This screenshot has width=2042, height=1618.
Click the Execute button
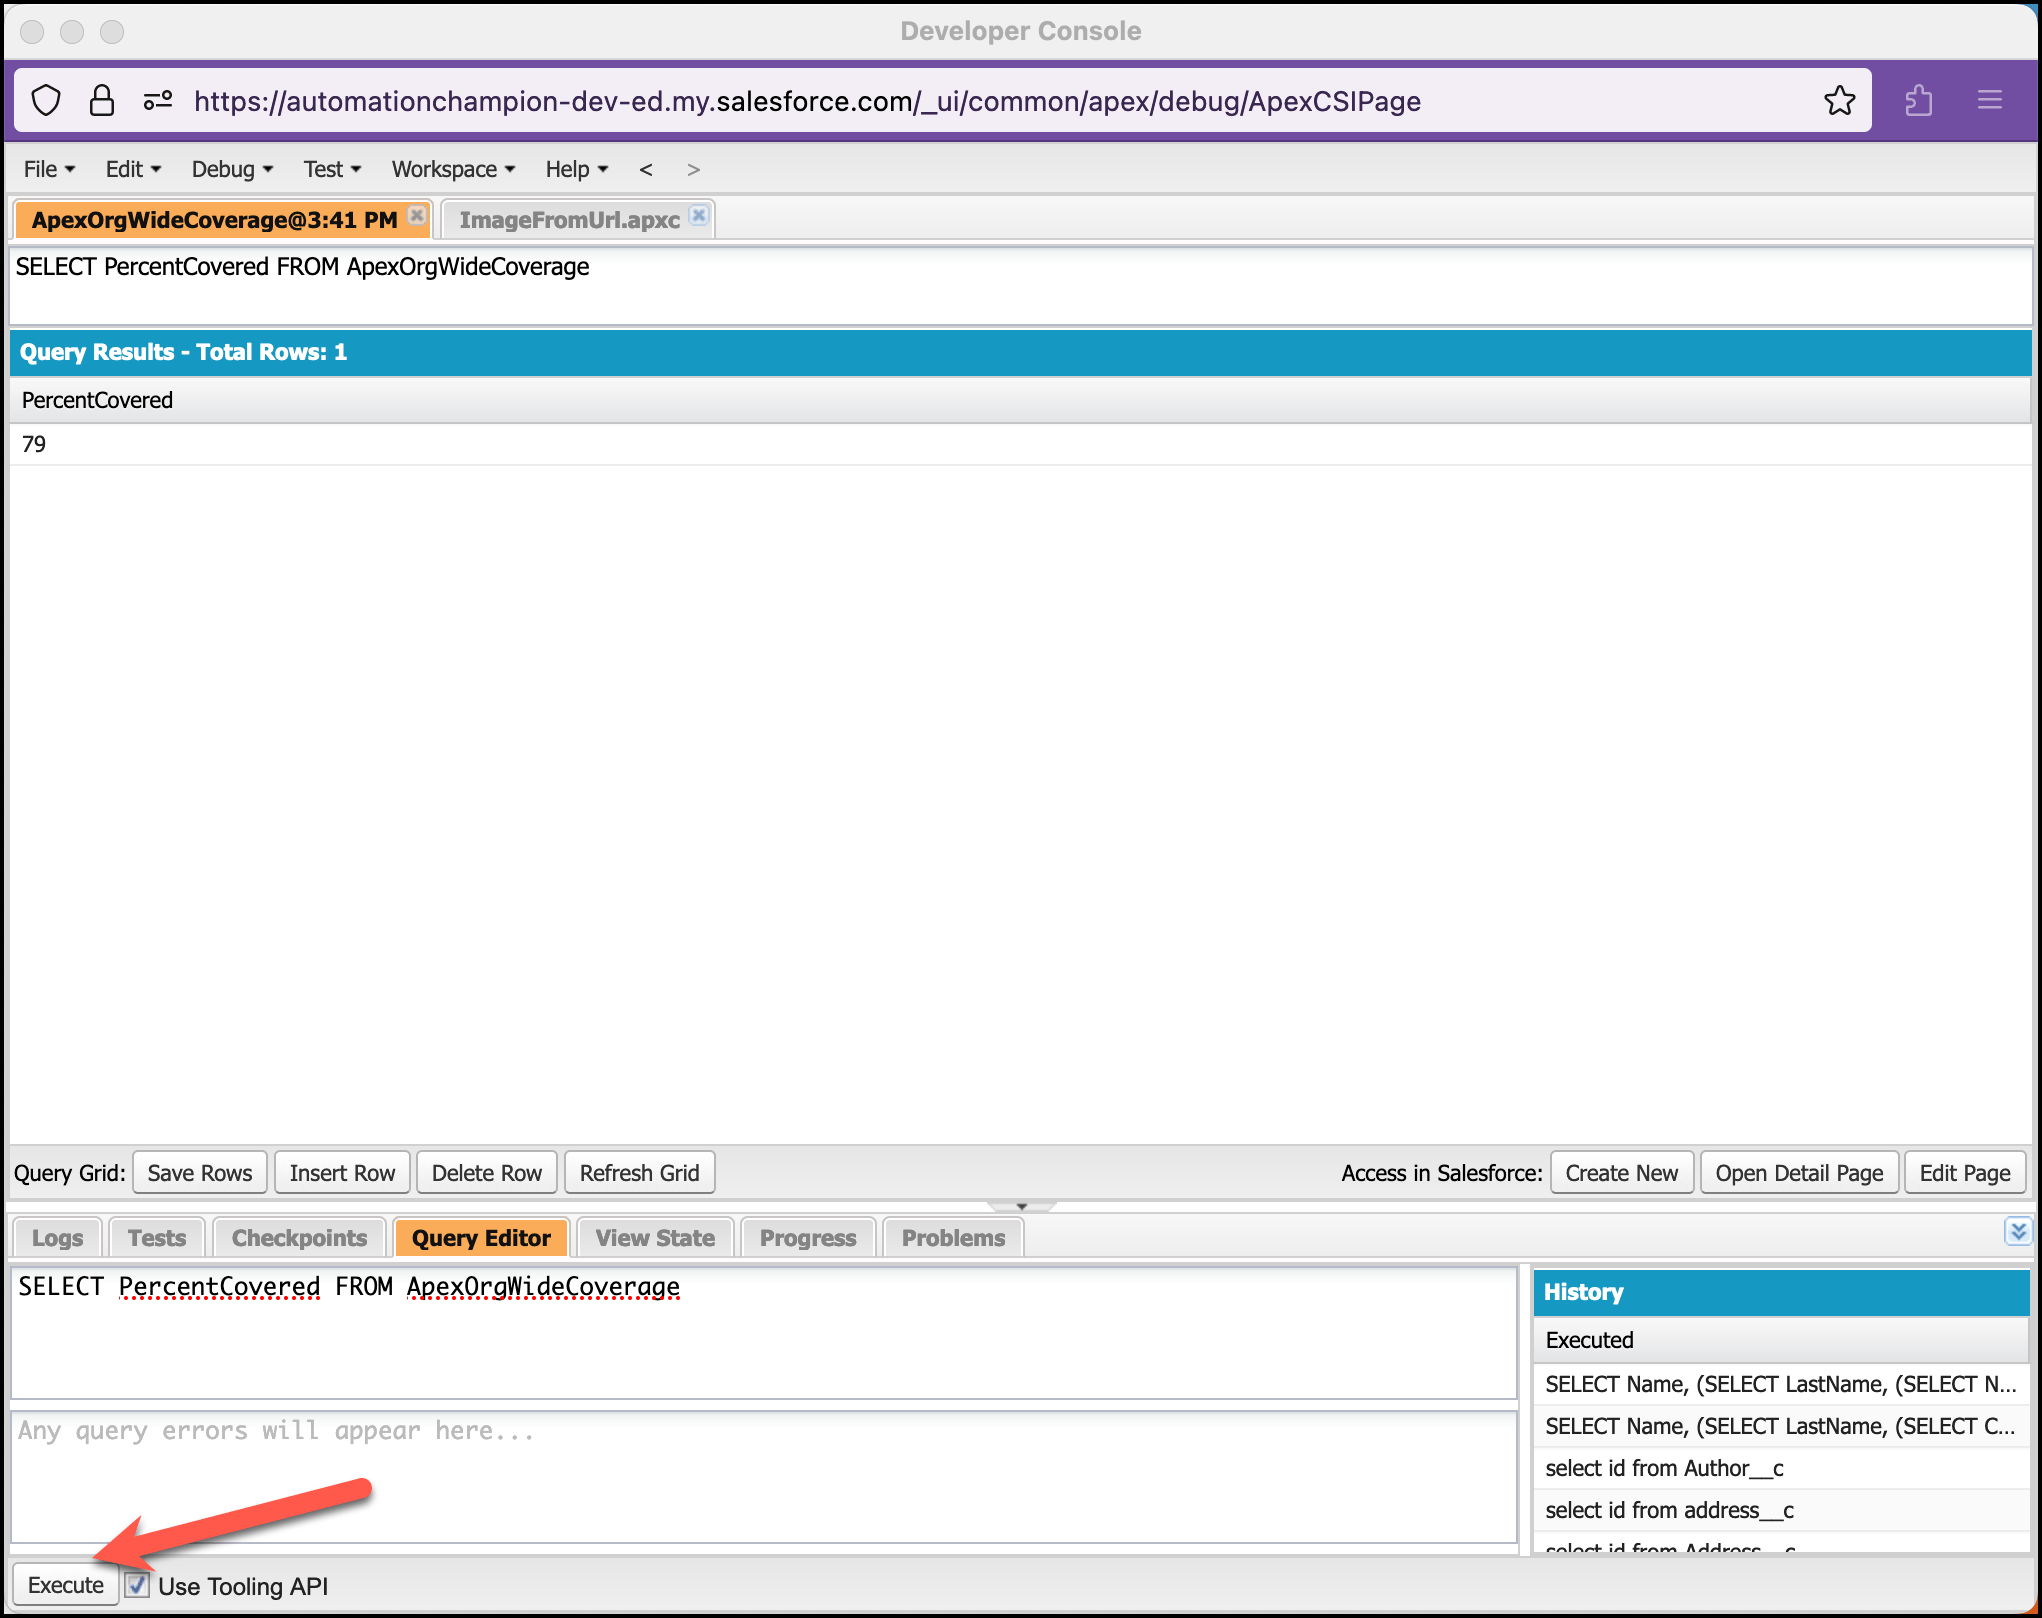(64, 1585)
